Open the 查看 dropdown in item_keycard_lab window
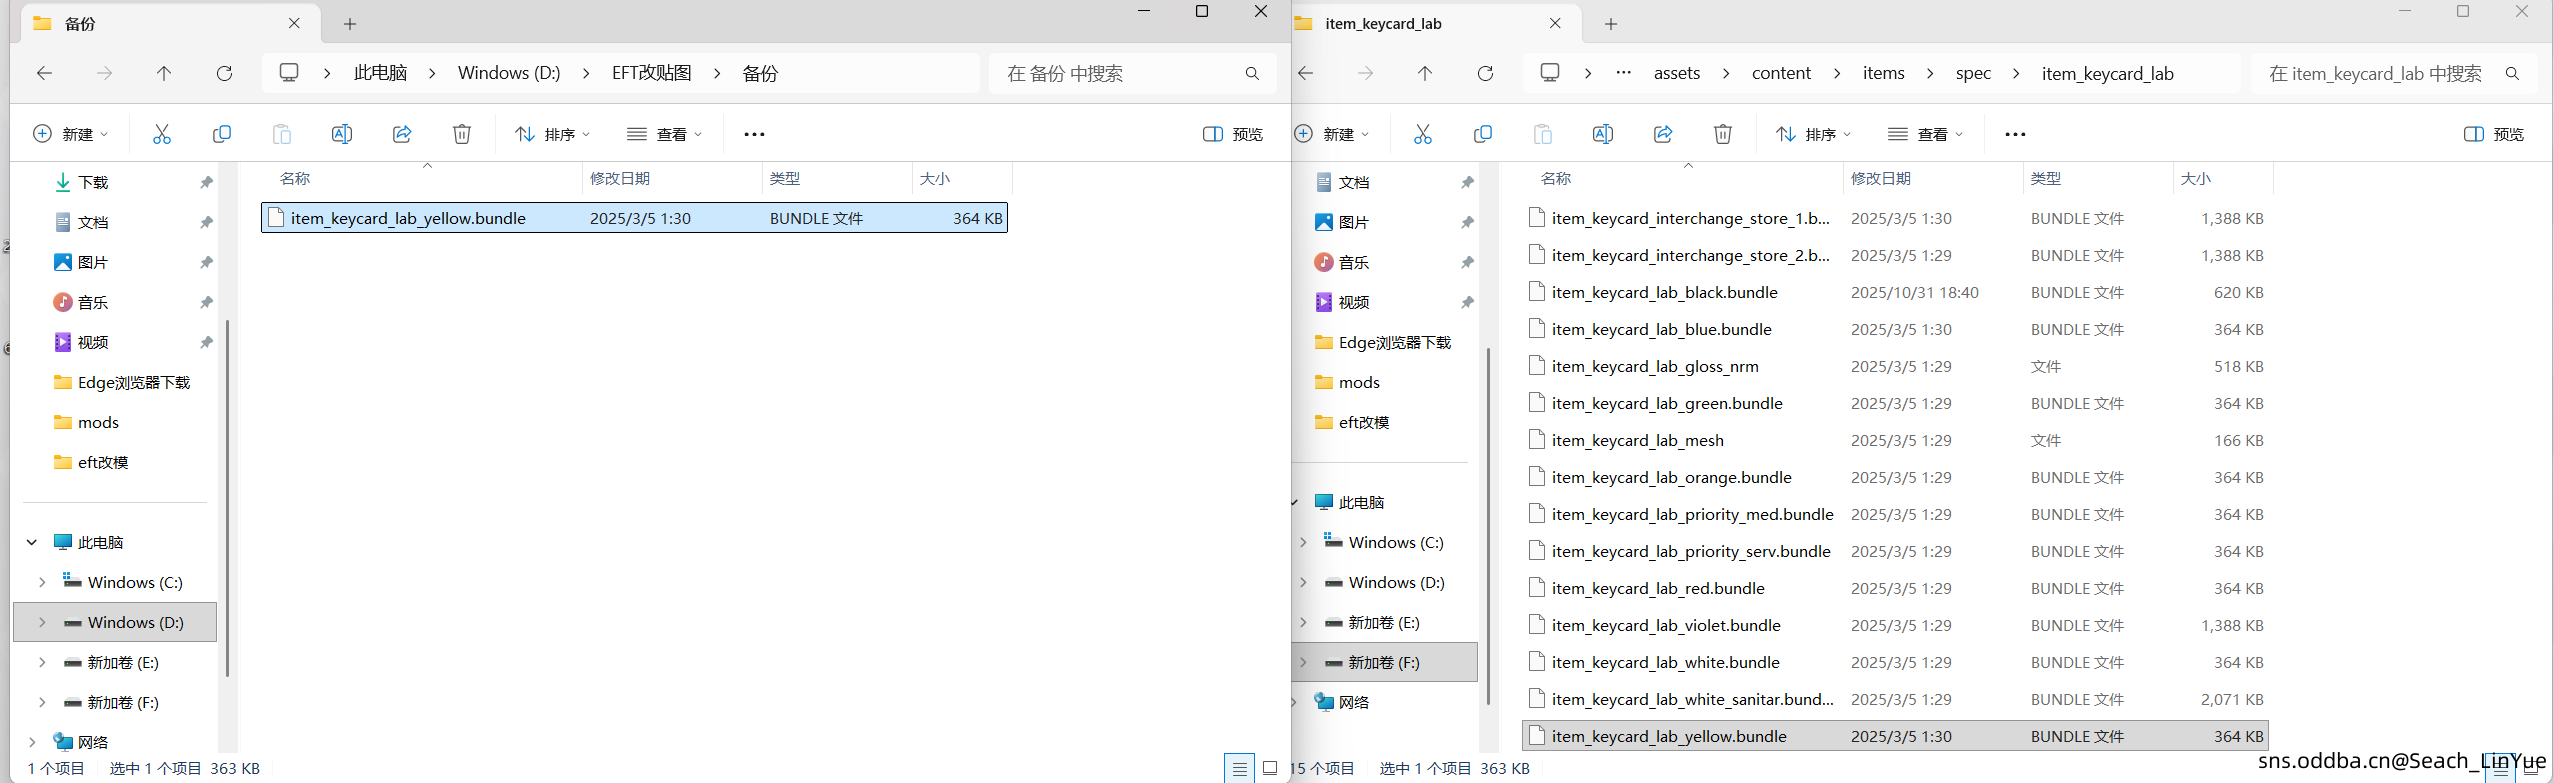 1925,134
